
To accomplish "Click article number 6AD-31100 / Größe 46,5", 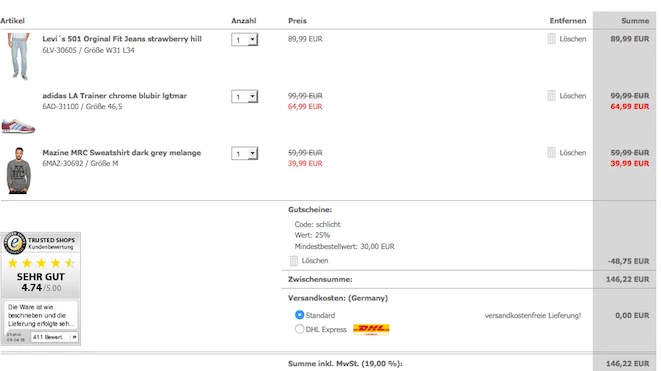I will [x=82, y=107].
